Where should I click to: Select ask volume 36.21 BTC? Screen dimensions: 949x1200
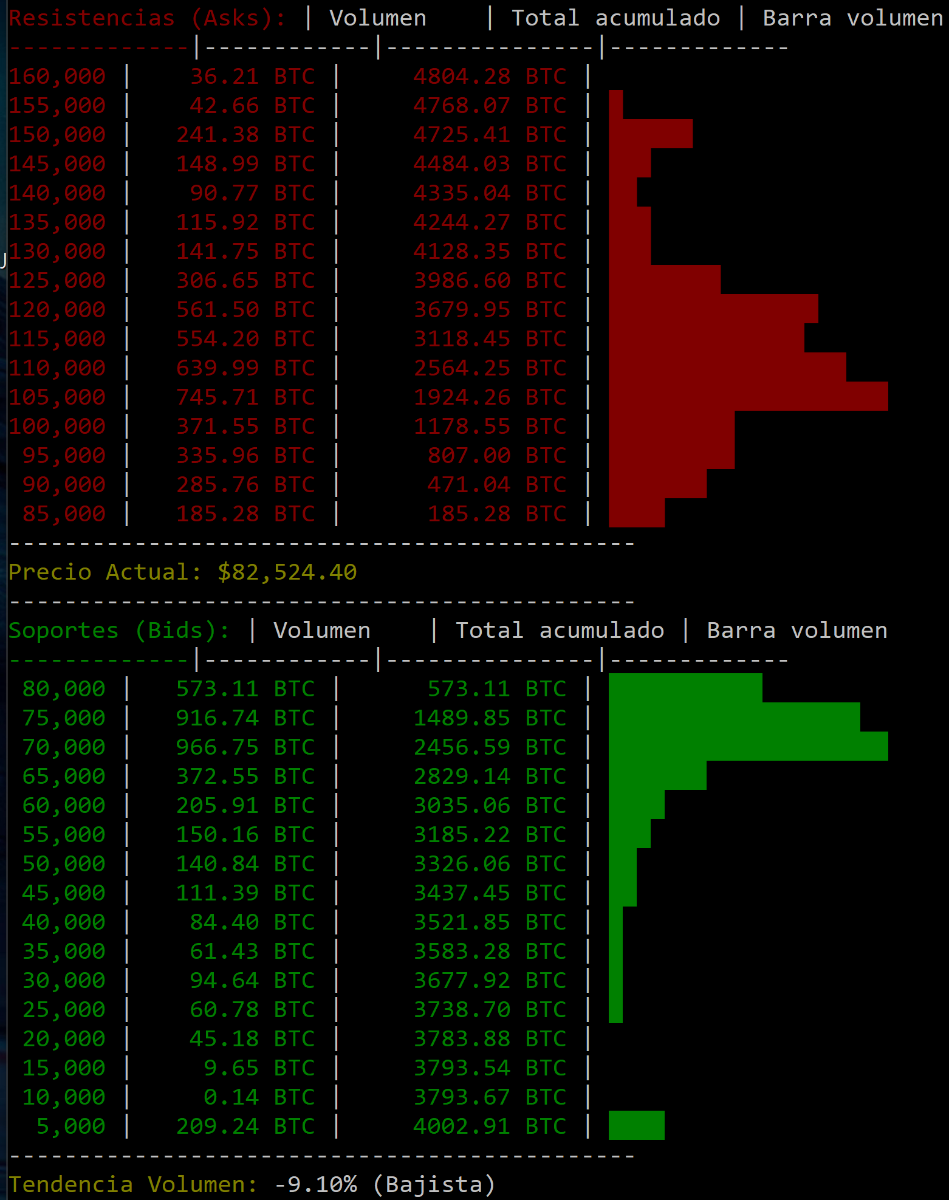[x=252, y=76]
